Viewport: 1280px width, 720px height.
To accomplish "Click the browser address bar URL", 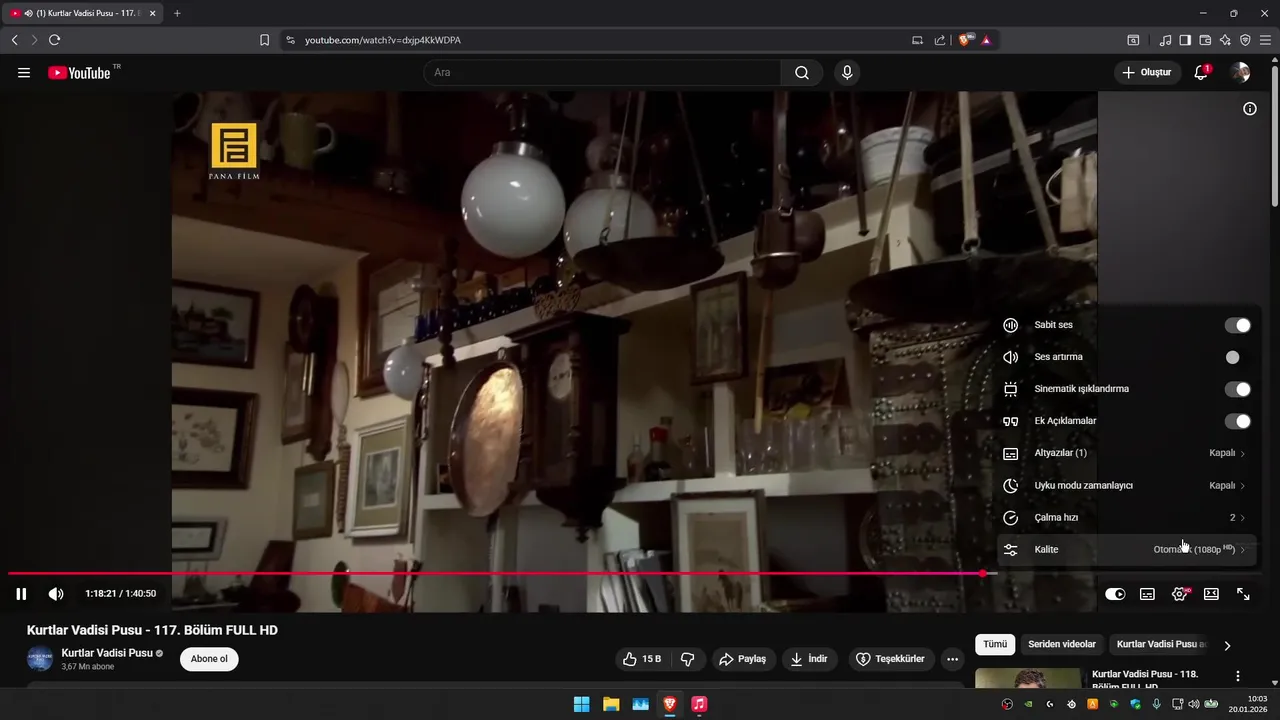I will coord(383,40).
